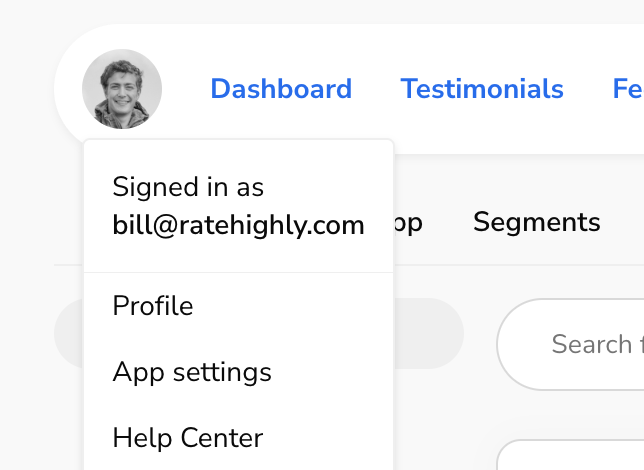Click the gray pill-shaped control behind the menu
The height and width of the screenshot is (470, 644).
click(430, 333)
